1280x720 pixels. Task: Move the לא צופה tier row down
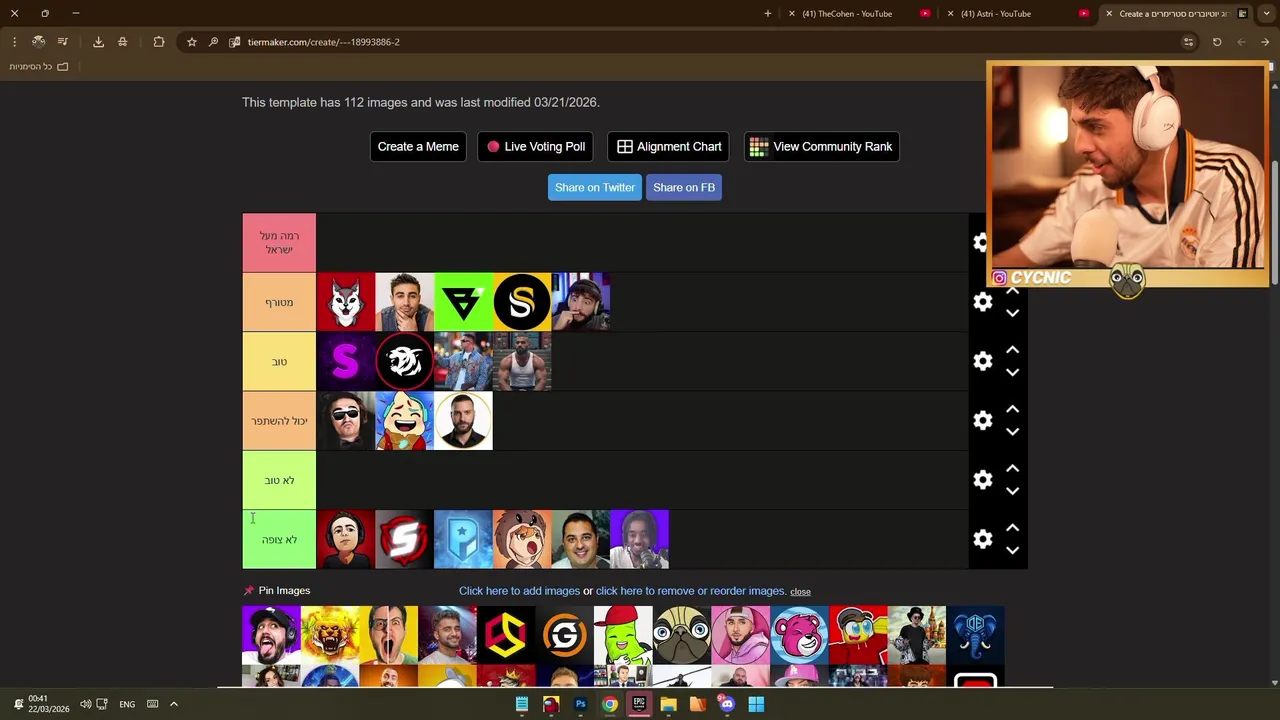[1012, 550]
